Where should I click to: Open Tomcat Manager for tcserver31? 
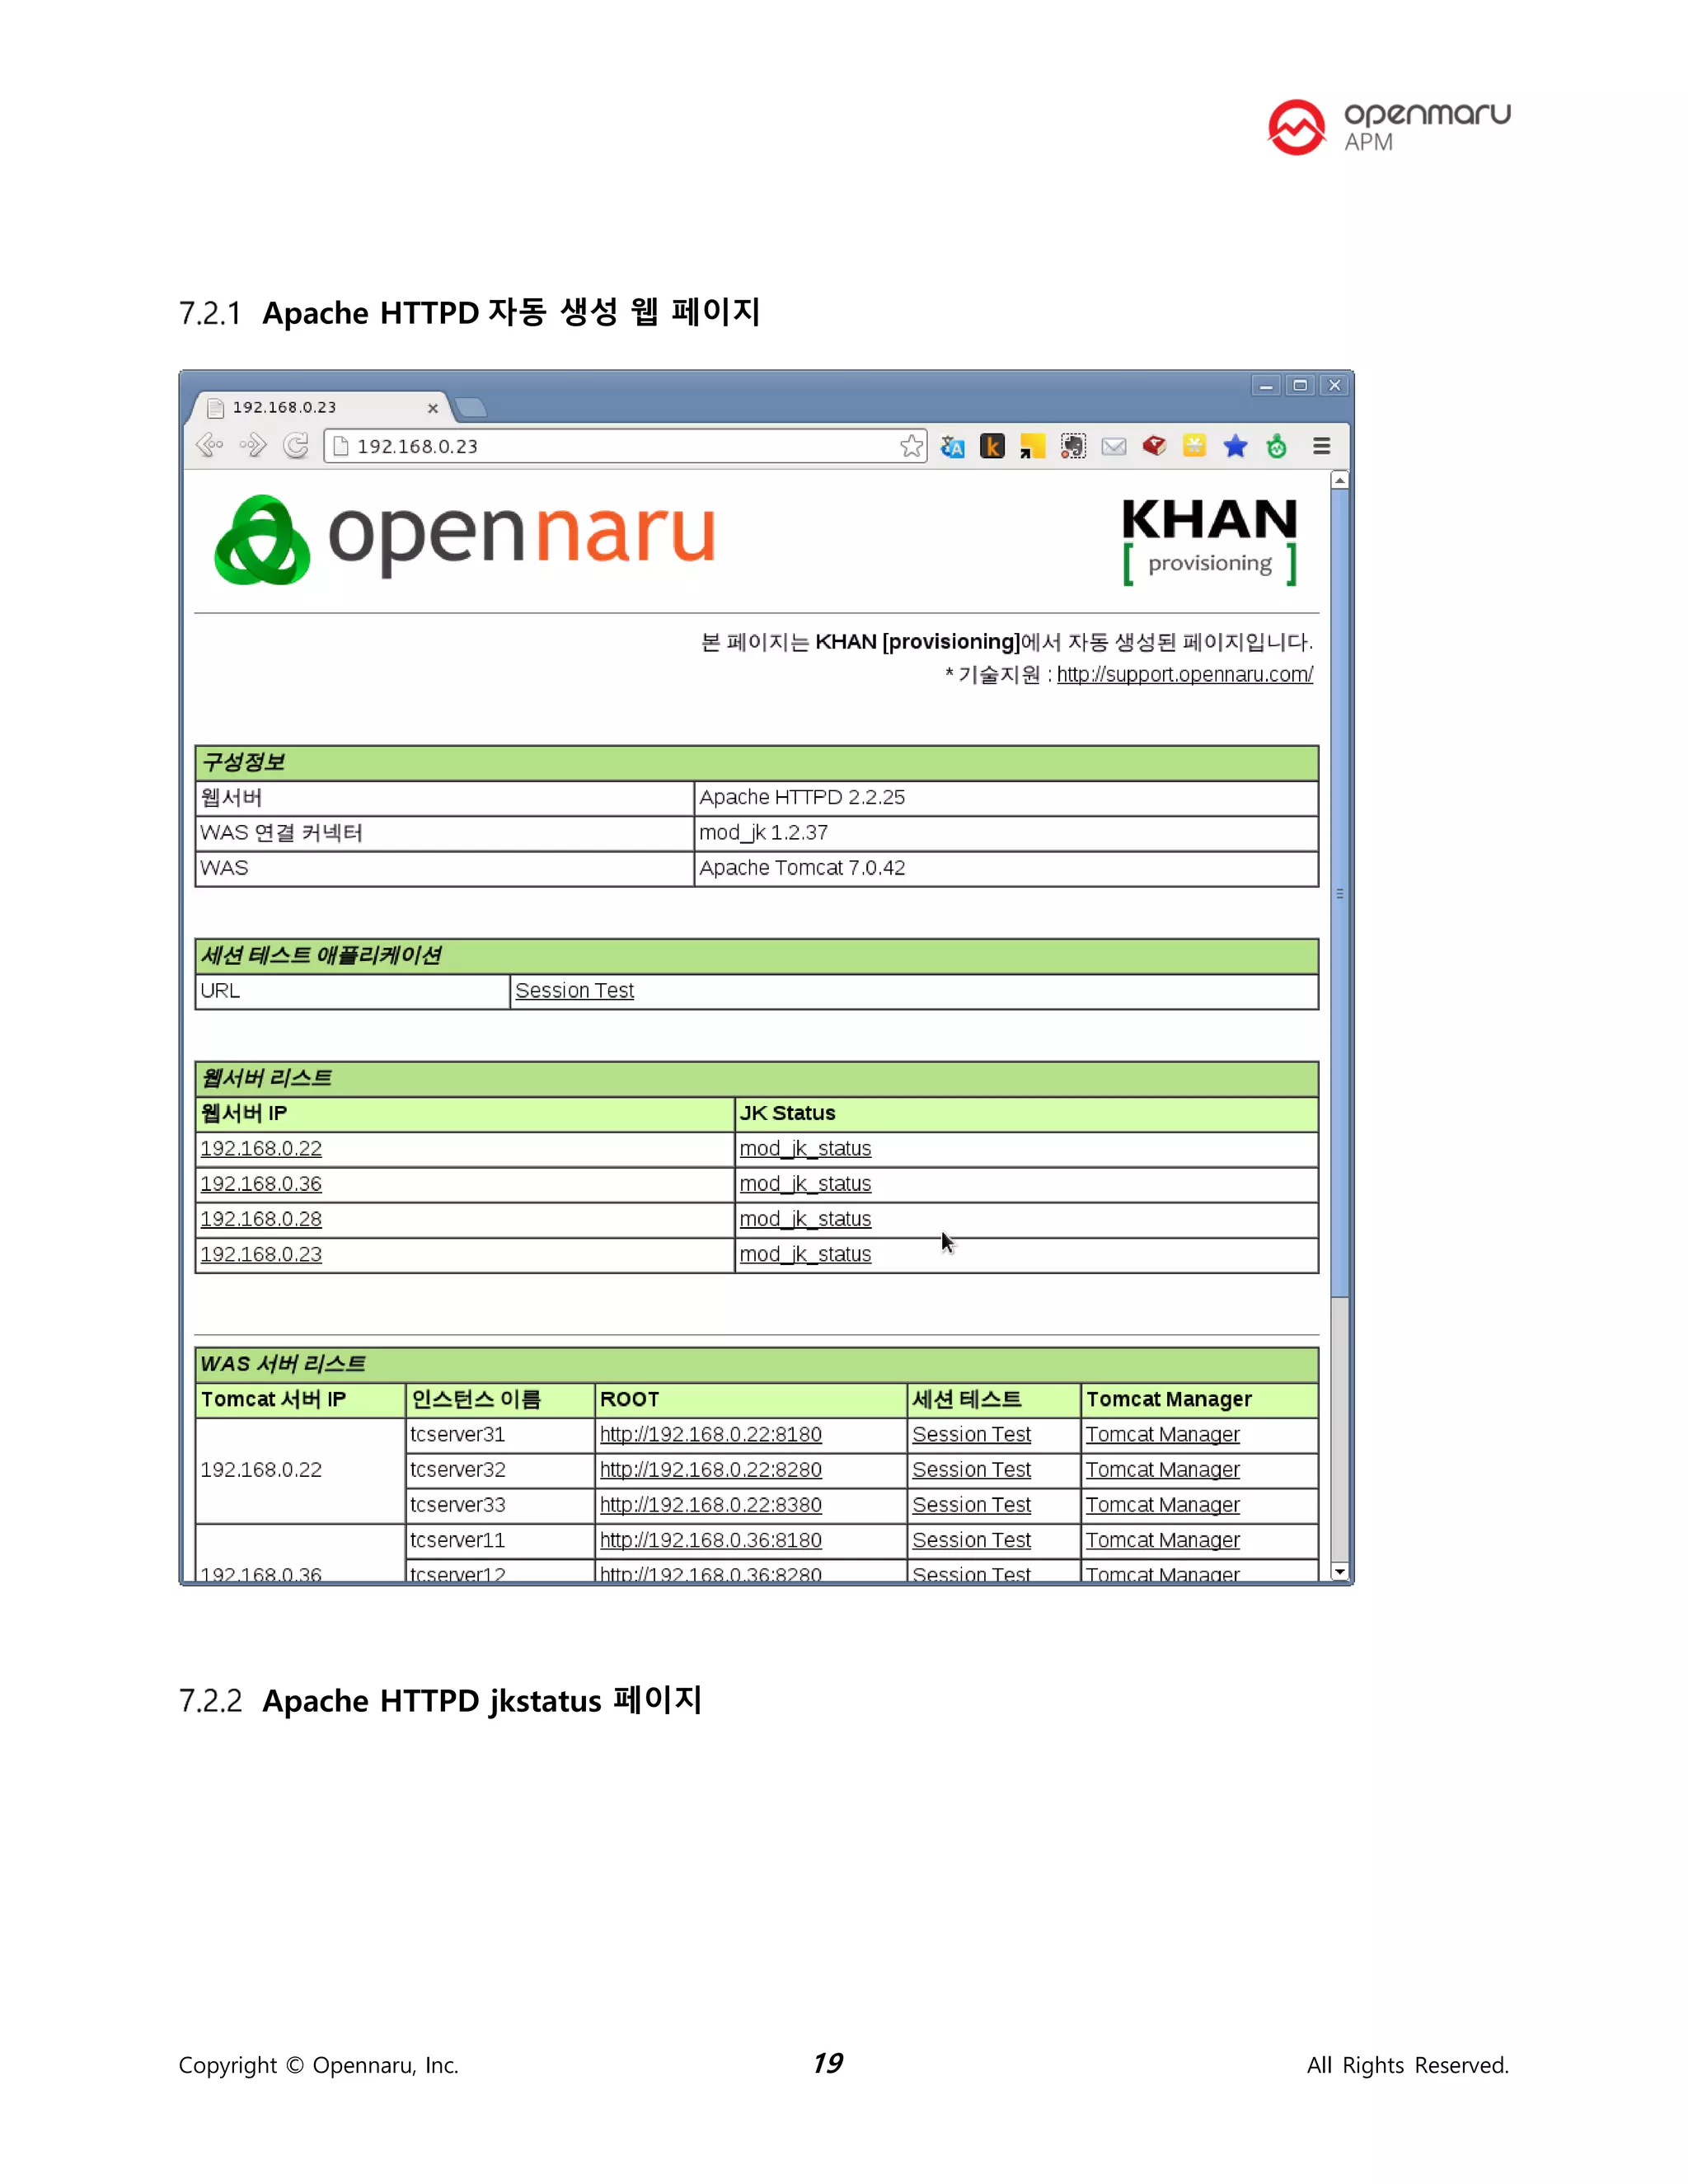1163,1434
